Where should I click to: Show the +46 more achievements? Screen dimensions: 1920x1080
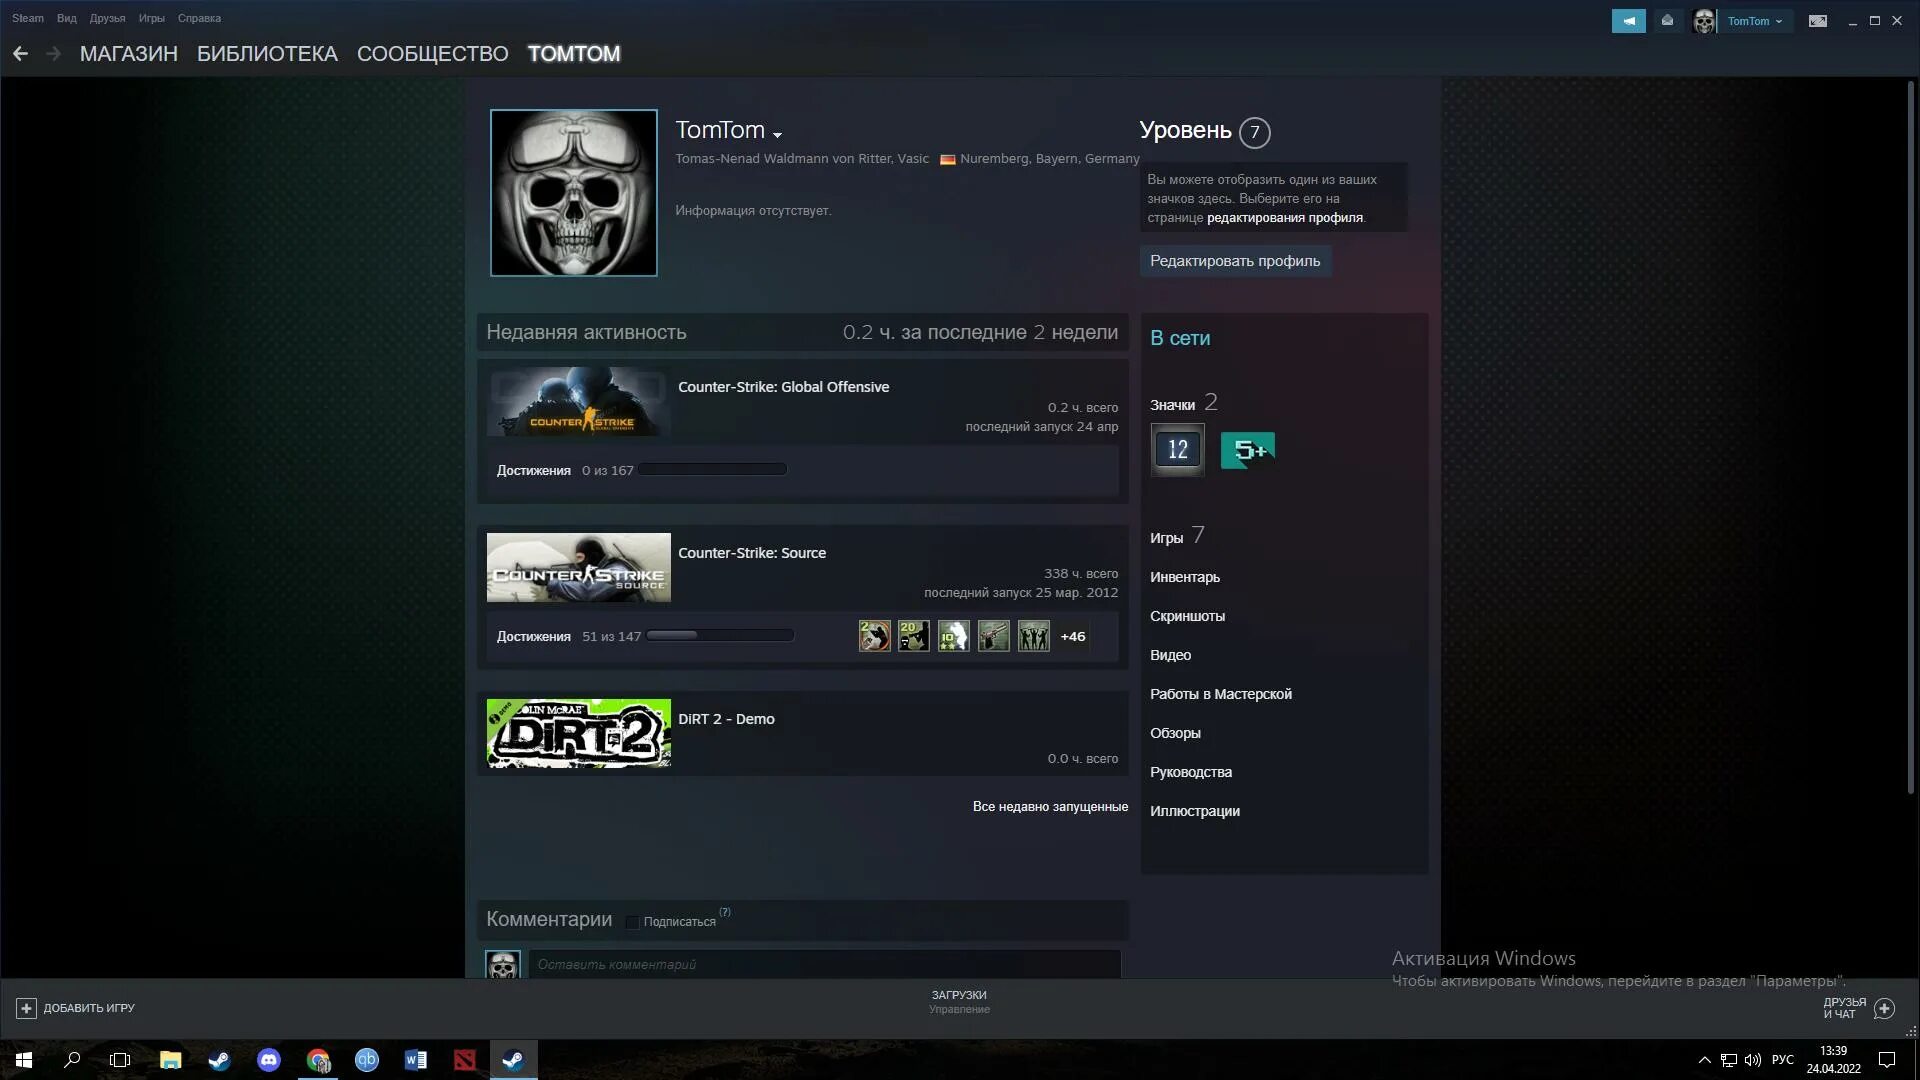[1073, 636]
